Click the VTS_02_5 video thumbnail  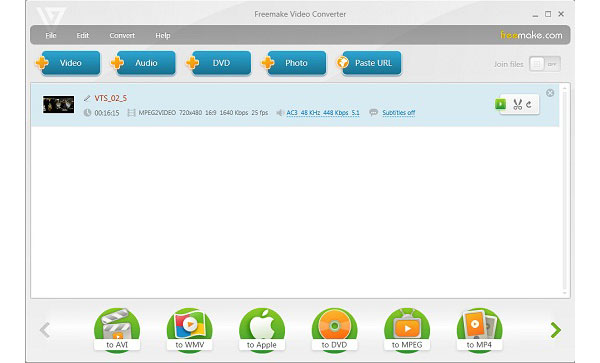tap(59, 104)
